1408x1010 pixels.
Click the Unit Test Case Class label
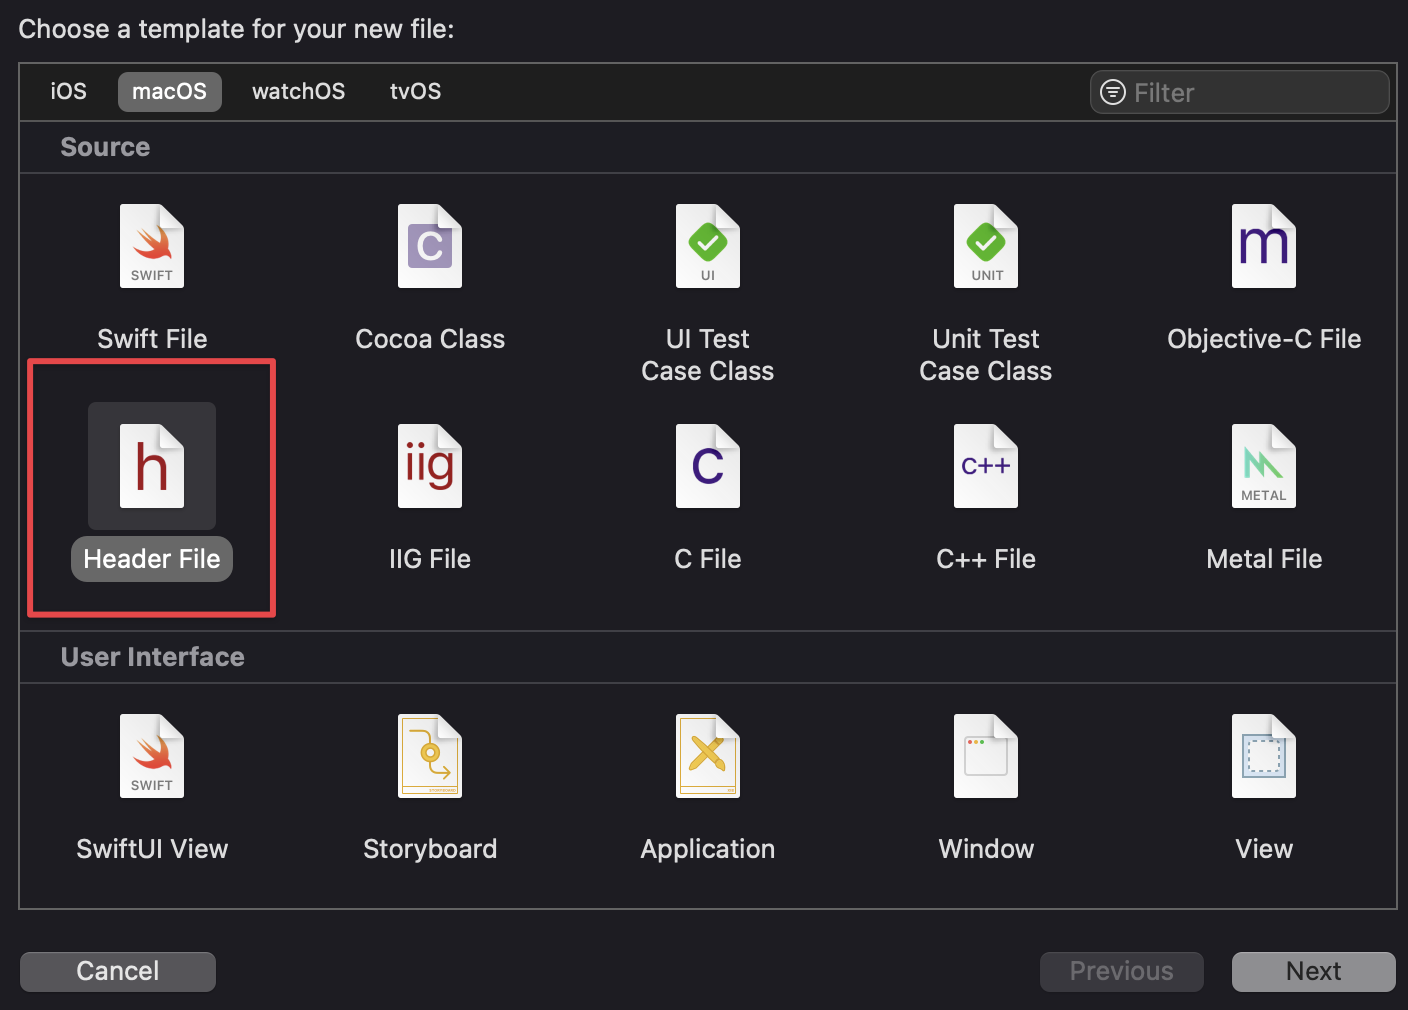(x=986, y=355)
